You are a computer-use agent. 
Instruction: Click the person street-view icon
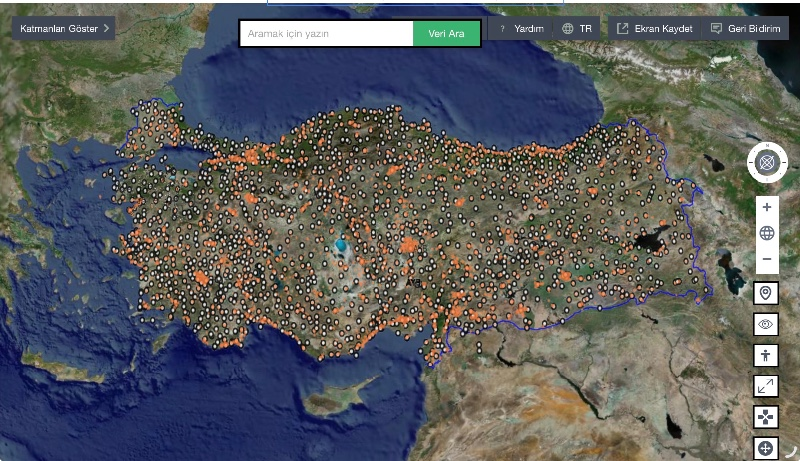766,355
